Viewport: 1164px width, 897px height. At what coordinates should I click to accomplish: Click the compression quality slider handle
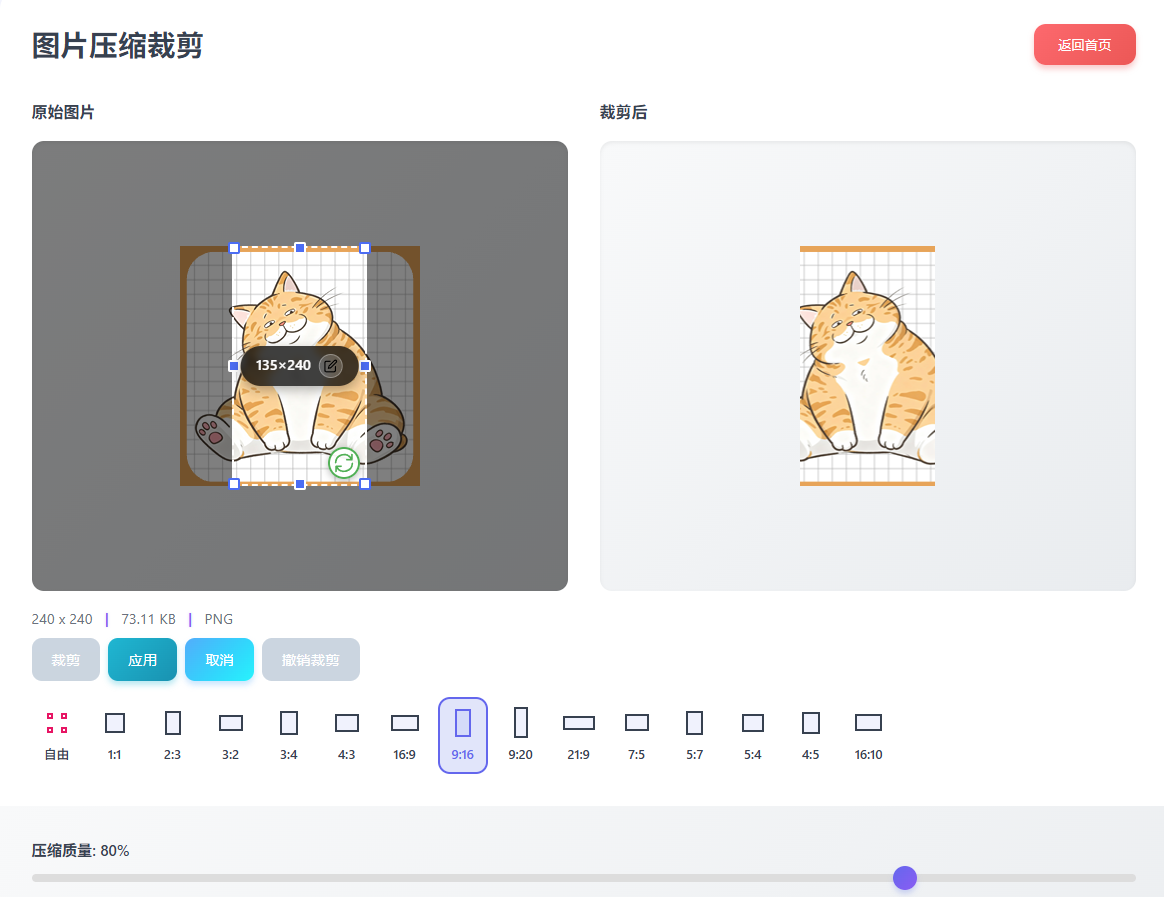905,878
